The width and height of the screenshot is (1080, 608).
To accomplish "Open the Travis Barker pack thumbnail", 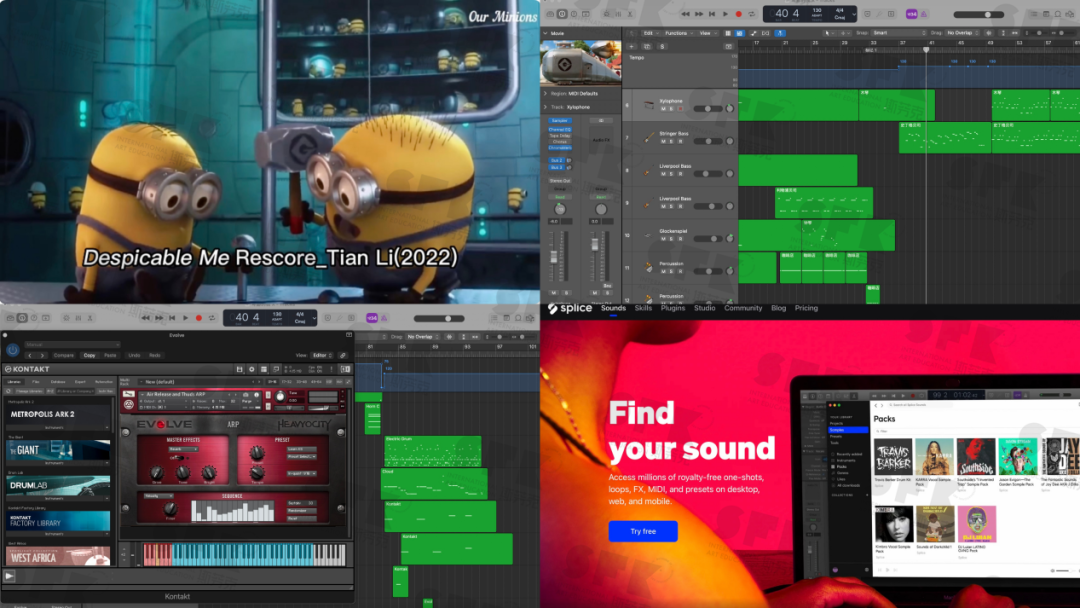I will (x=893, y=457).
